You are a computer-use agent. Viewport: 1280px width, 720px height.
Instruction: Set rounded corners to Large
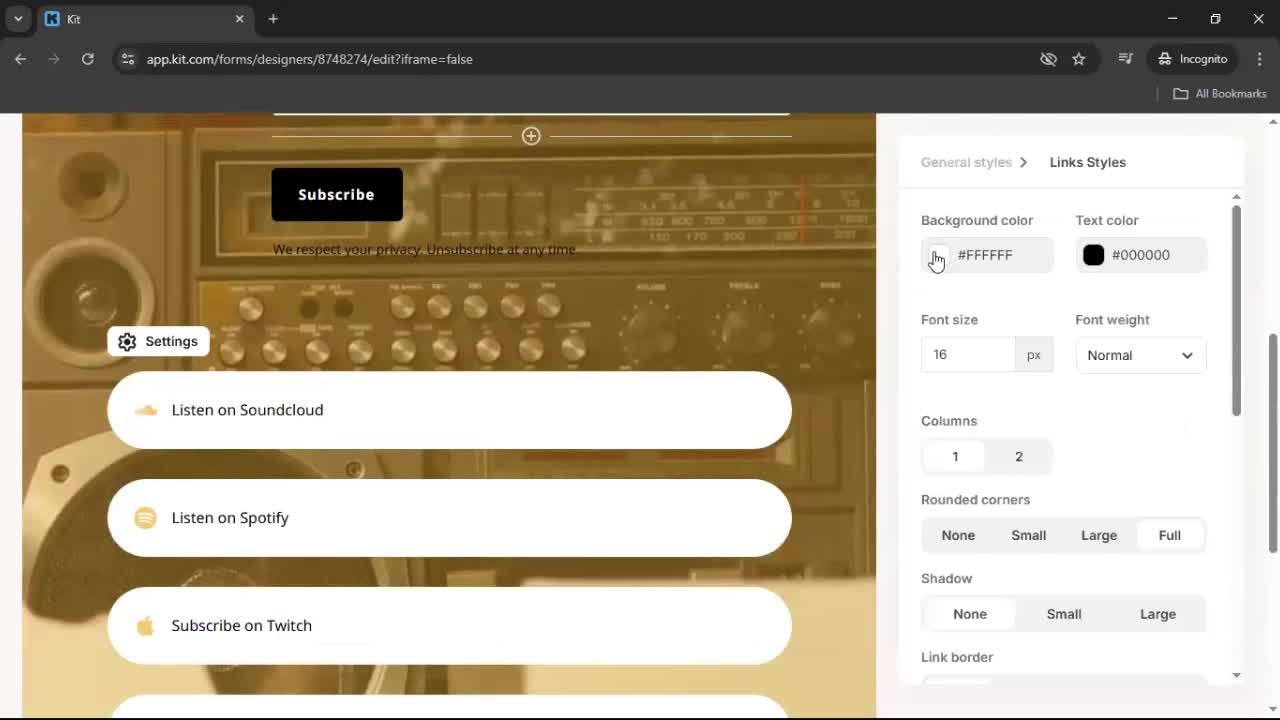(x=1098, y=535)
